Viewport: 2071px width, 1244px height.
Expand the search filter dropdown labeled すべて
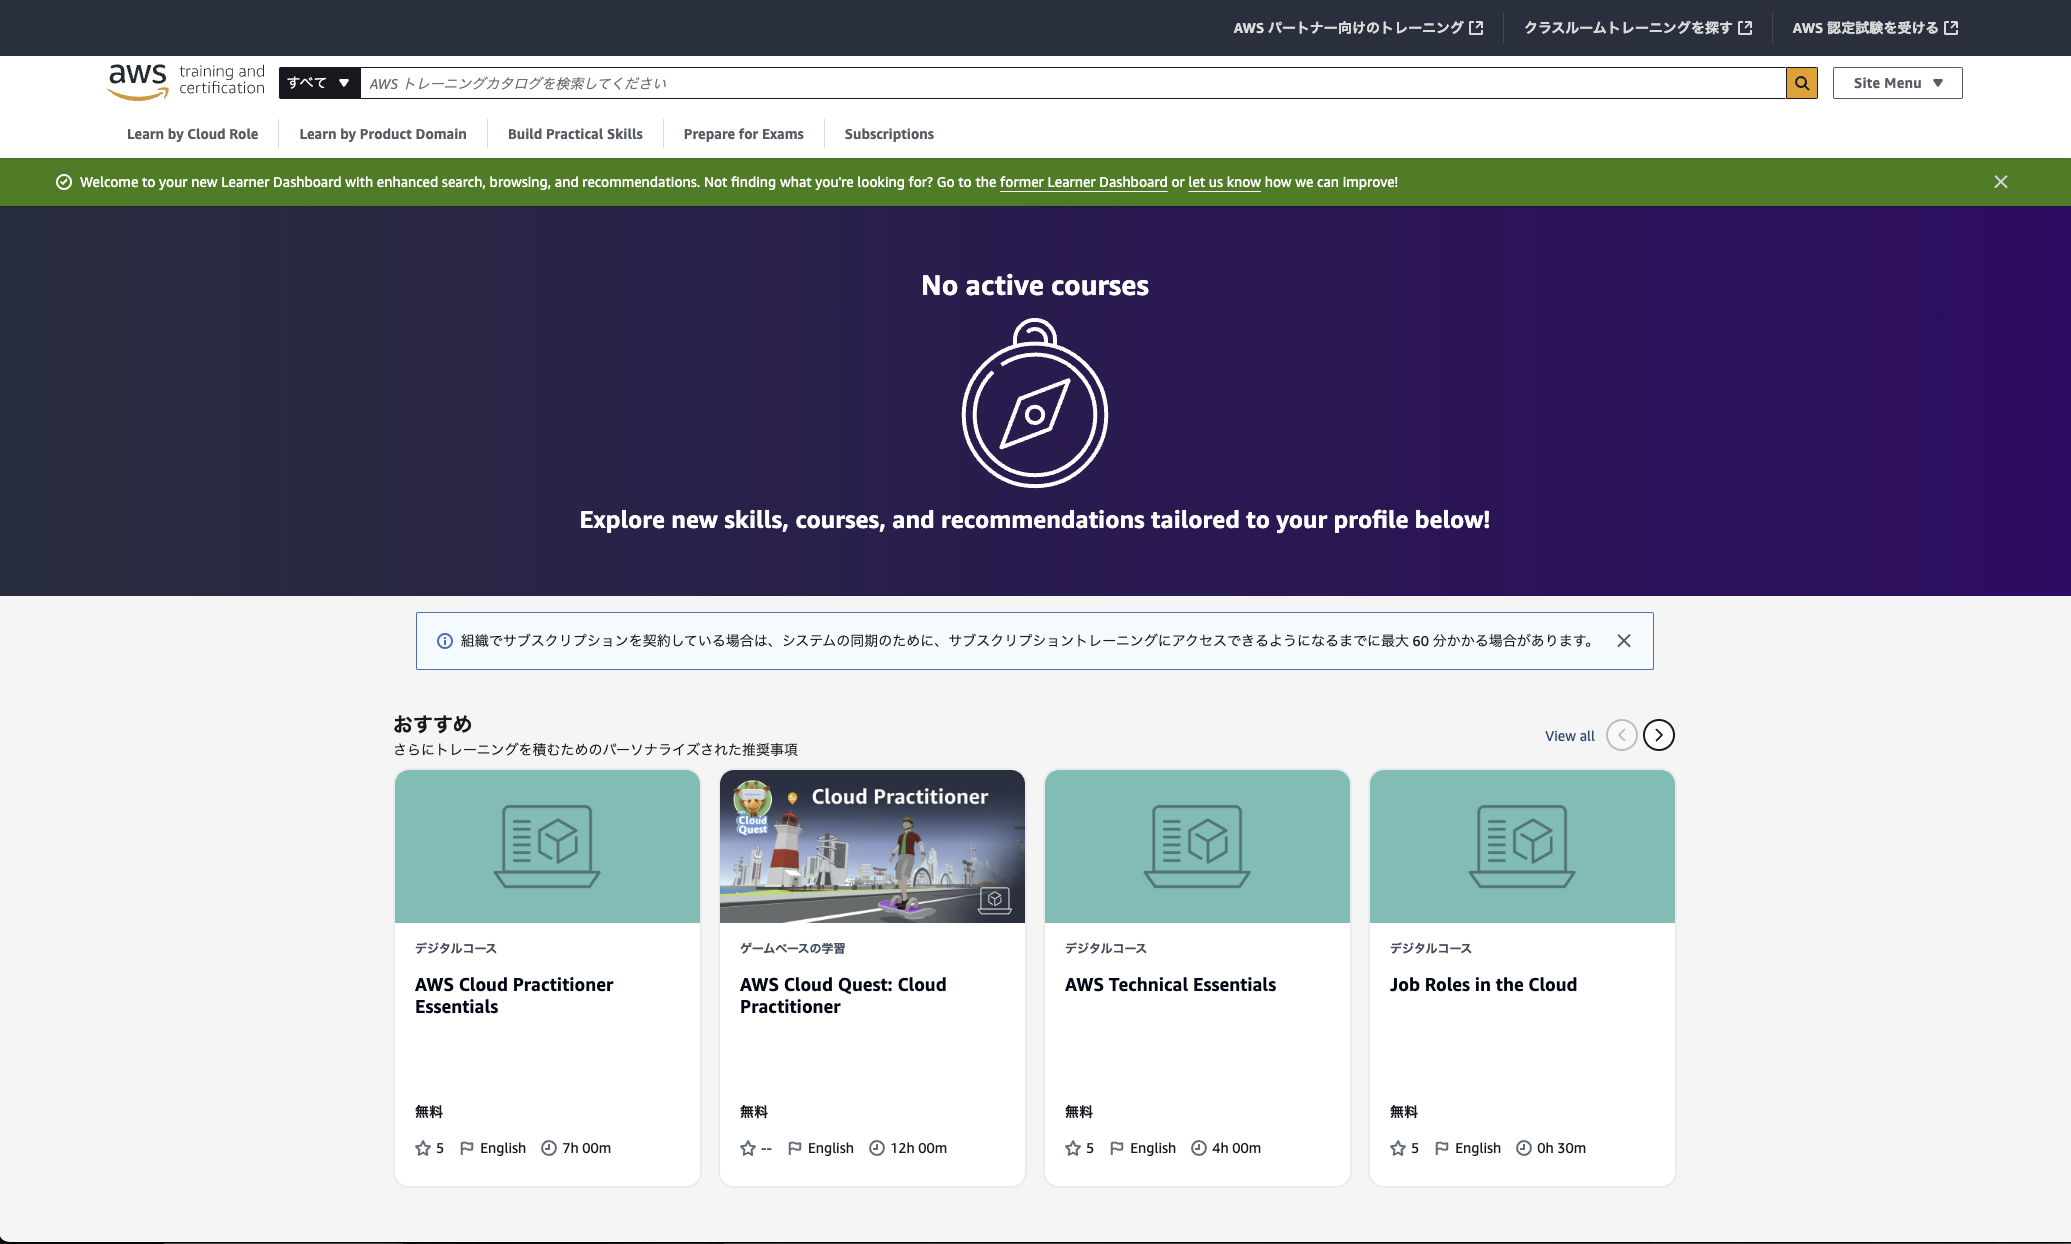(317, 81)
